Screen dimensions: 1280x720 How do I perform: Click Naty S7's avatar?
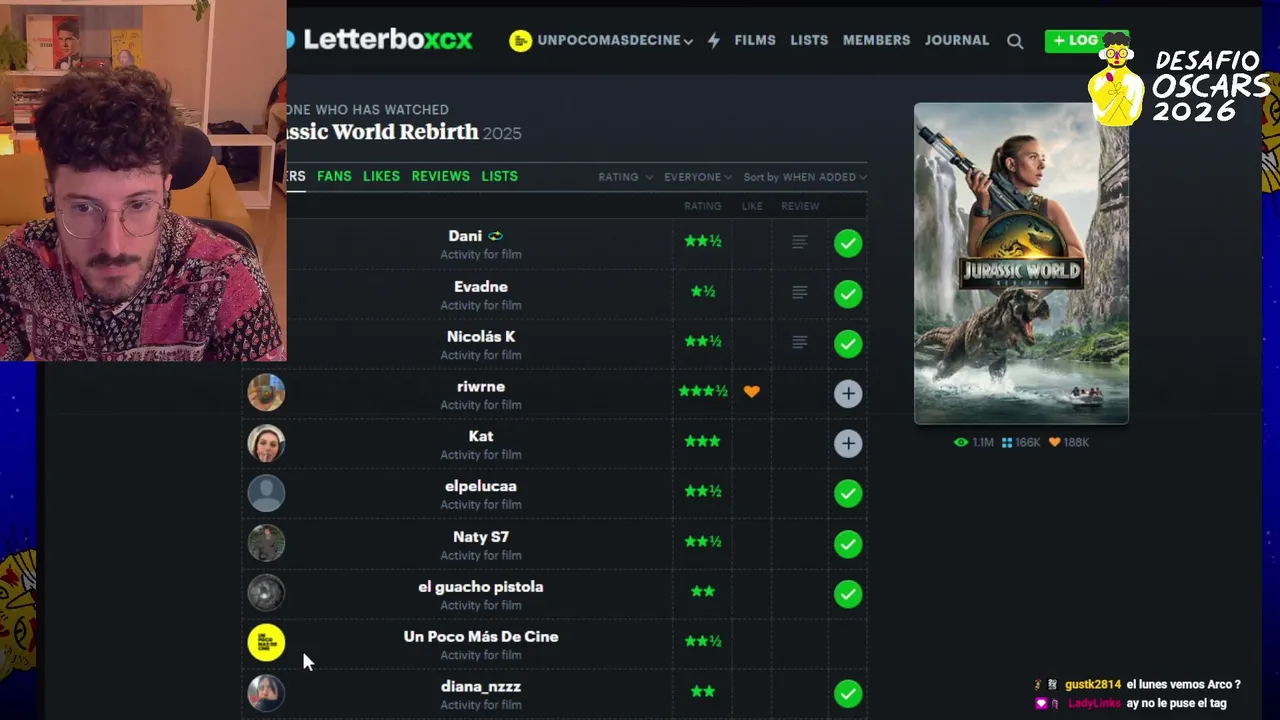click(266, 543)
